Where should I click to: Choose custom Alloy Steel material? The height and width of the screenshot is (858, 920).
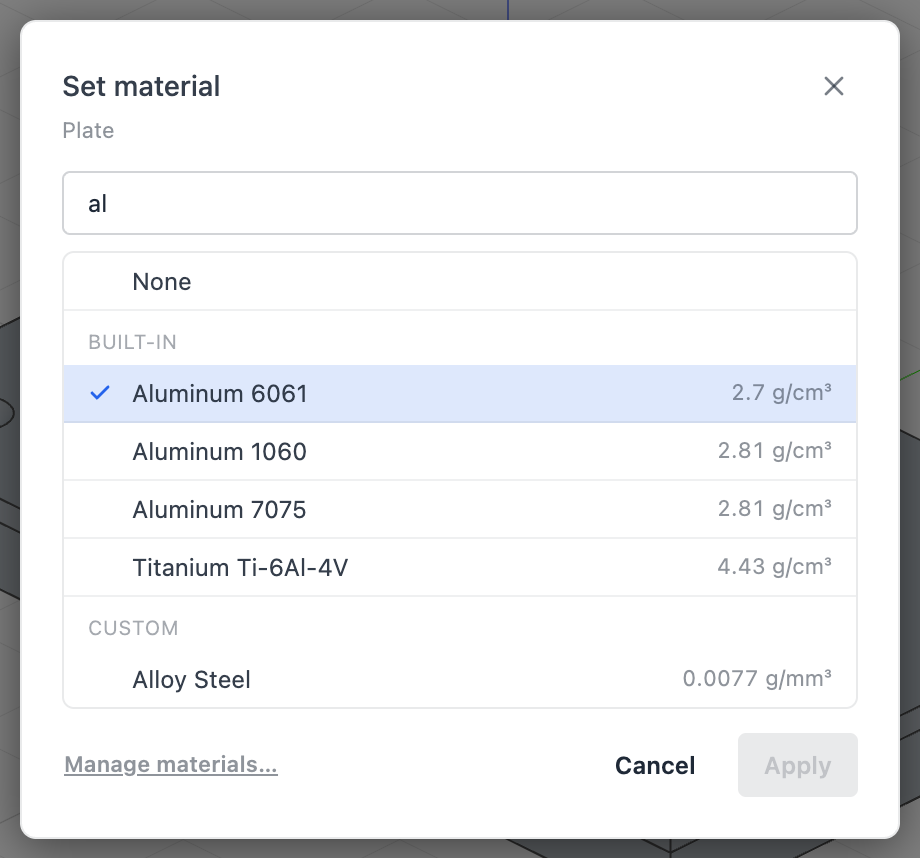coord(460,679)
